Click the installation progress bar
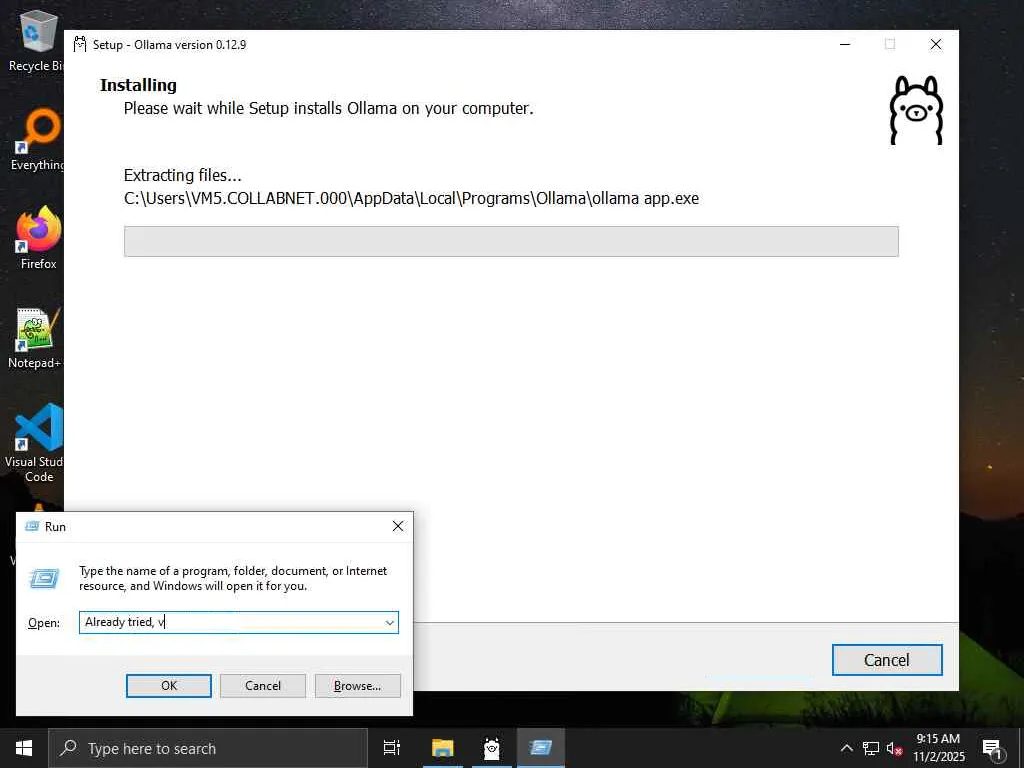Viewport: 1024px width, 768px height. tap(511, 242)
